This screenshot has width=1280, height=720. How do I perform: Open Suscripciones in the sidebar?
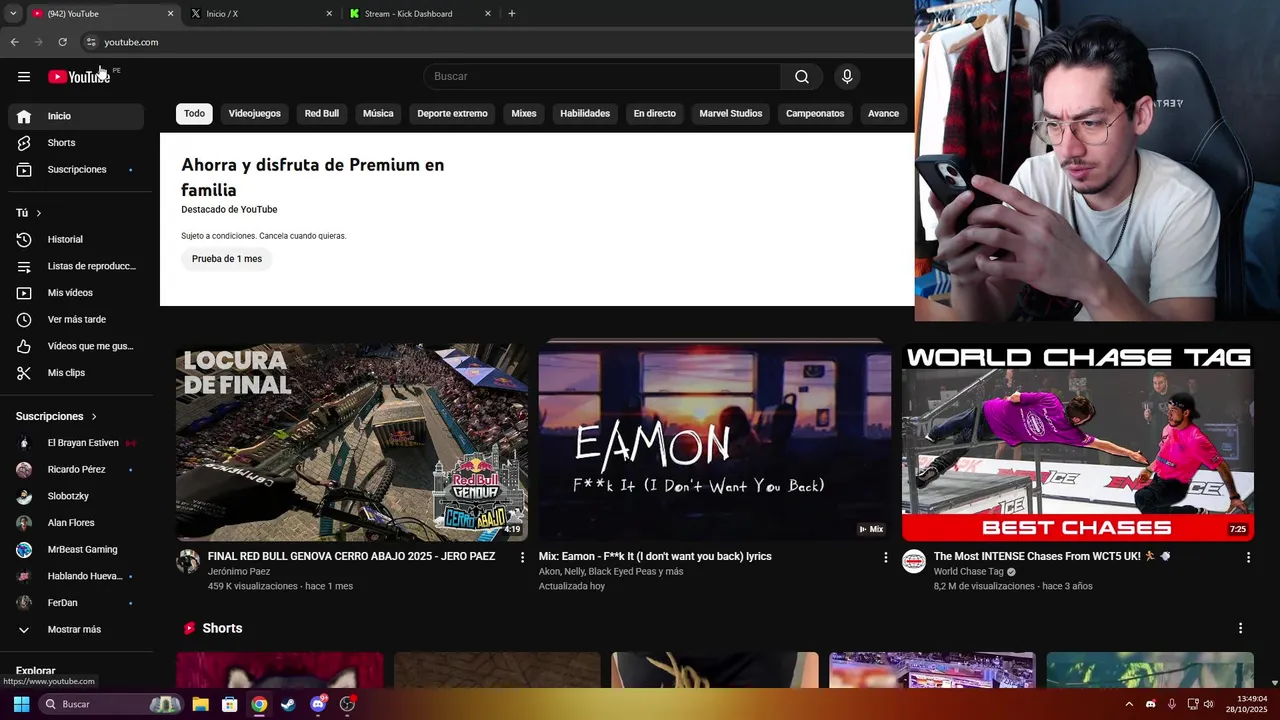[76, 169]
